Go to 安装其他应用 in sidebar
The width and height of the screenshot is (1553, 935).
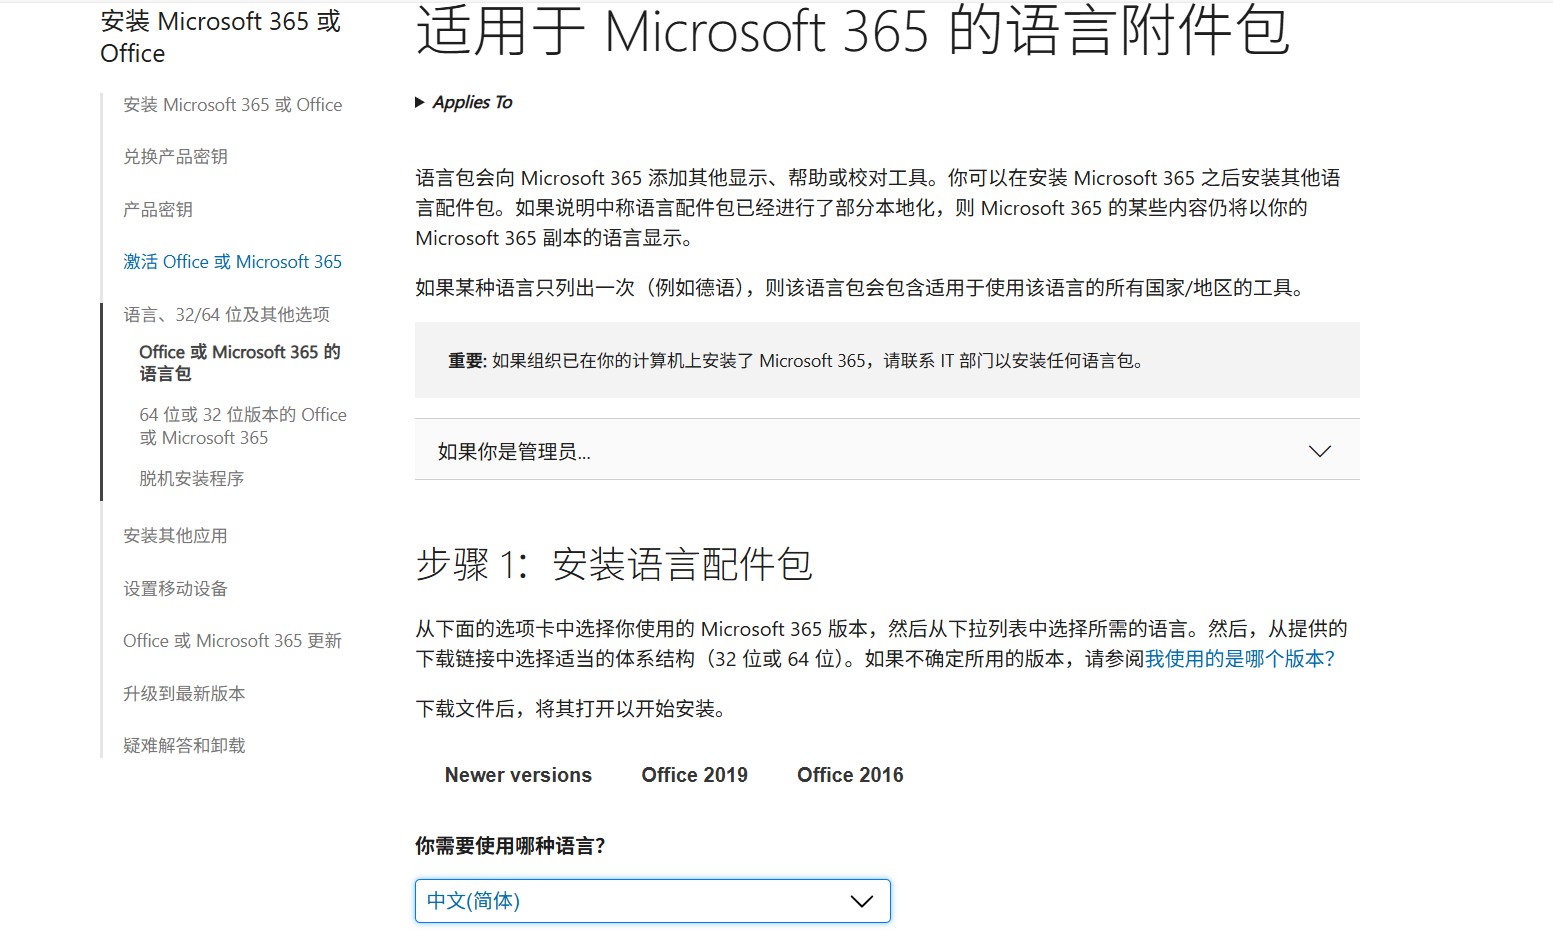coord(175,536)
